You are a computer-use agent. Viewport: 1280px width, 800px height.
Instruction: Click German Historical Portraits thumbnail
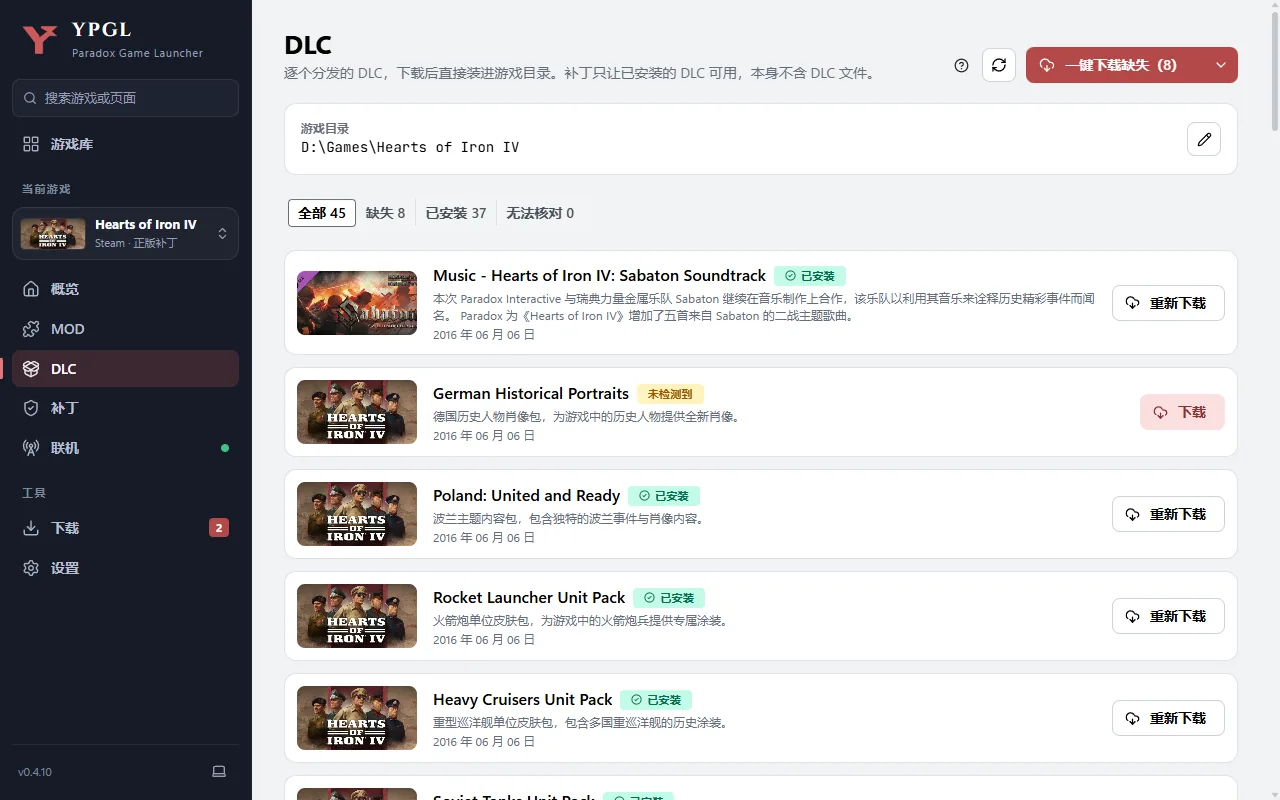click(x=357, y=412)
